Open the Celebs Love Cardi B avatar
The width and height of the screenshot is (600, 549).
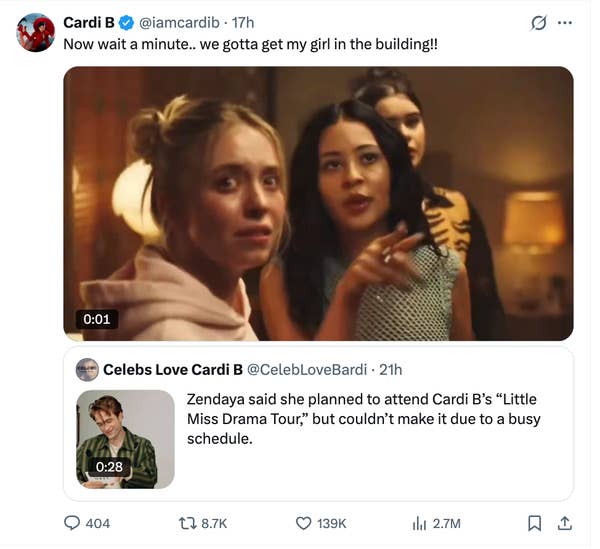tap(88, 370)
